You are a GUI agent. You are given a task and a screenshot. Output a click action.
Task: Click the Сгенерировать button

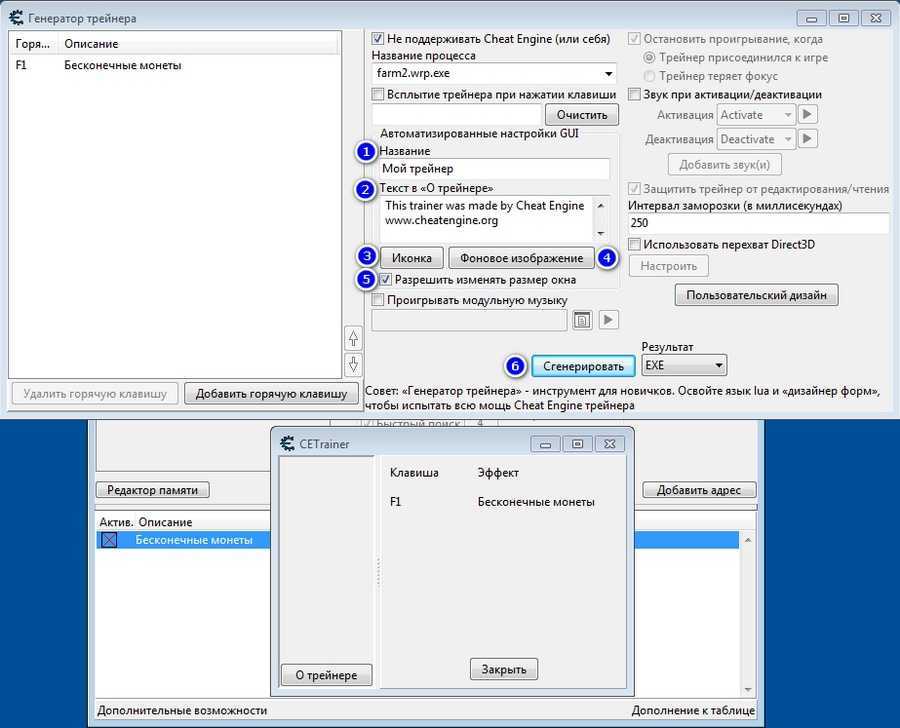(x=583, y=366)
